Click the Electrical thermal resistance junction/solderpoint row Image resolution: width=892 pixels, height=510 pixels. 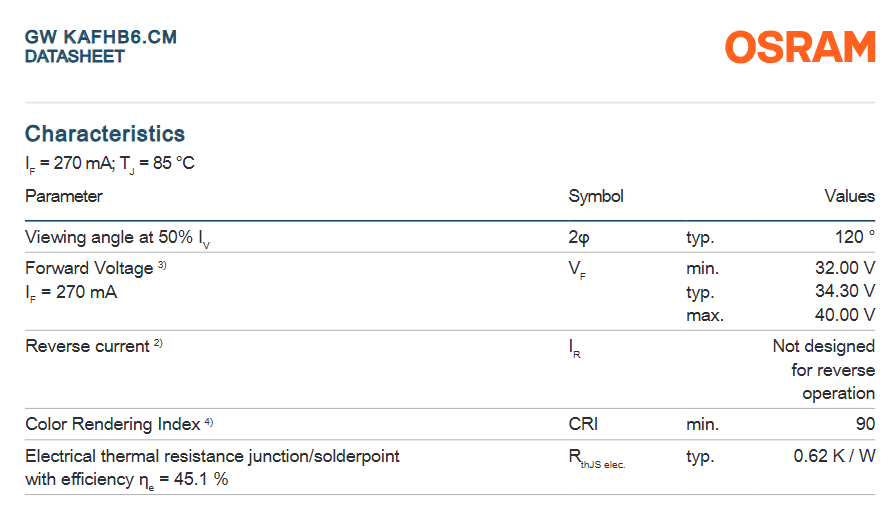pyautogui.click(x=450, y=467)
